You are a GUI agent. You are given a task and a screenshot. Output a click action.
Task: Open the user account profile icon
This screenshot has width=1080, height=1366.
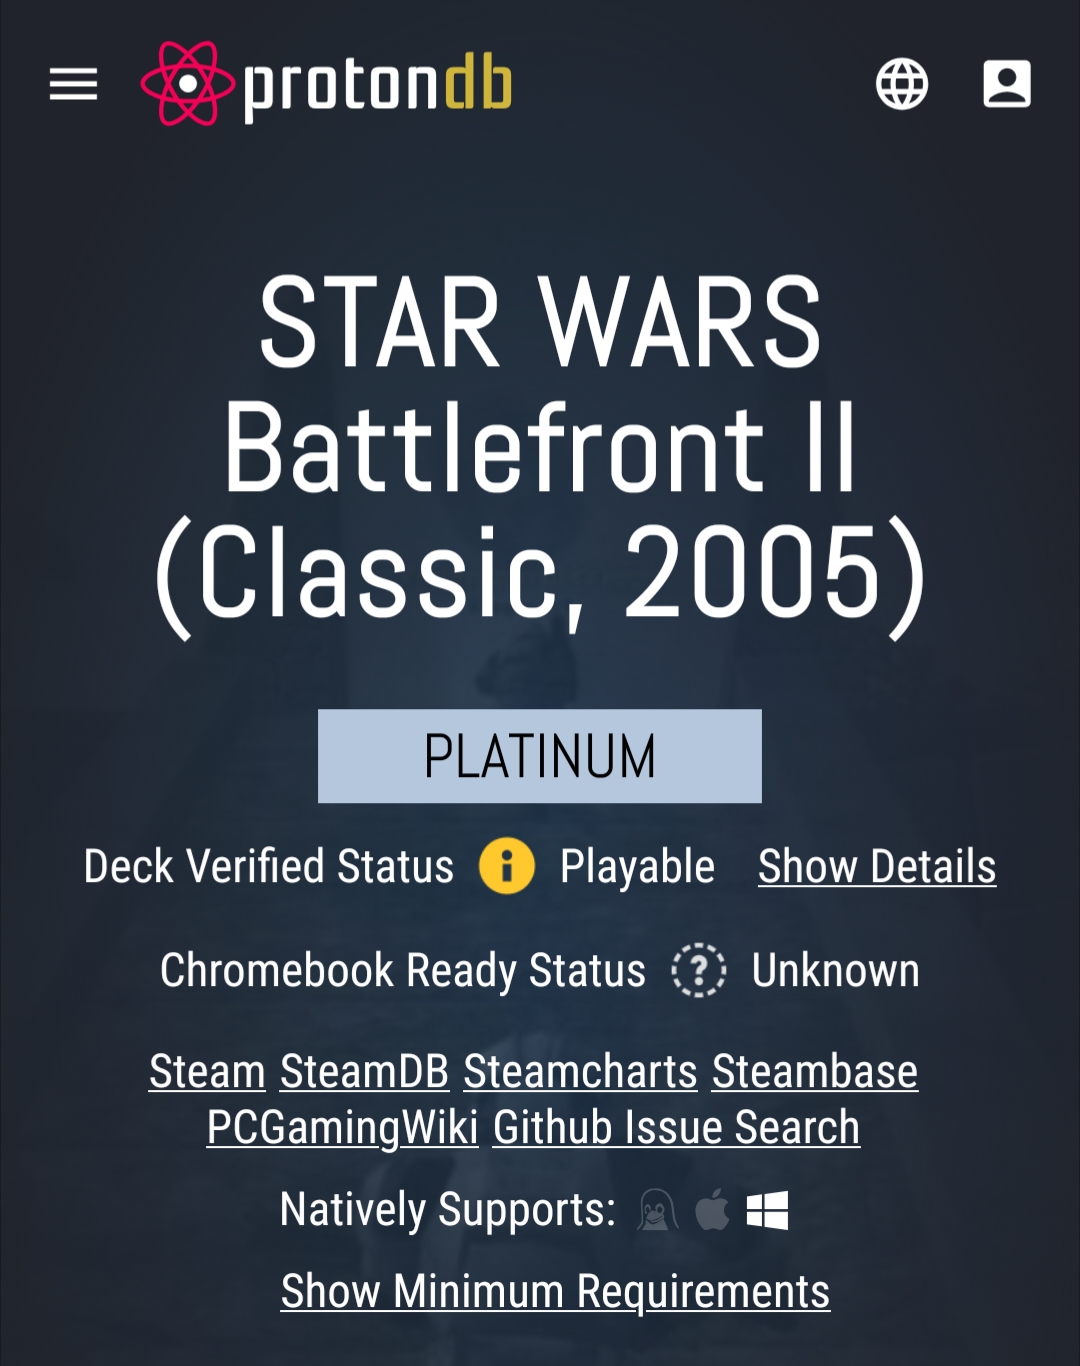[x=1006, y=84]
